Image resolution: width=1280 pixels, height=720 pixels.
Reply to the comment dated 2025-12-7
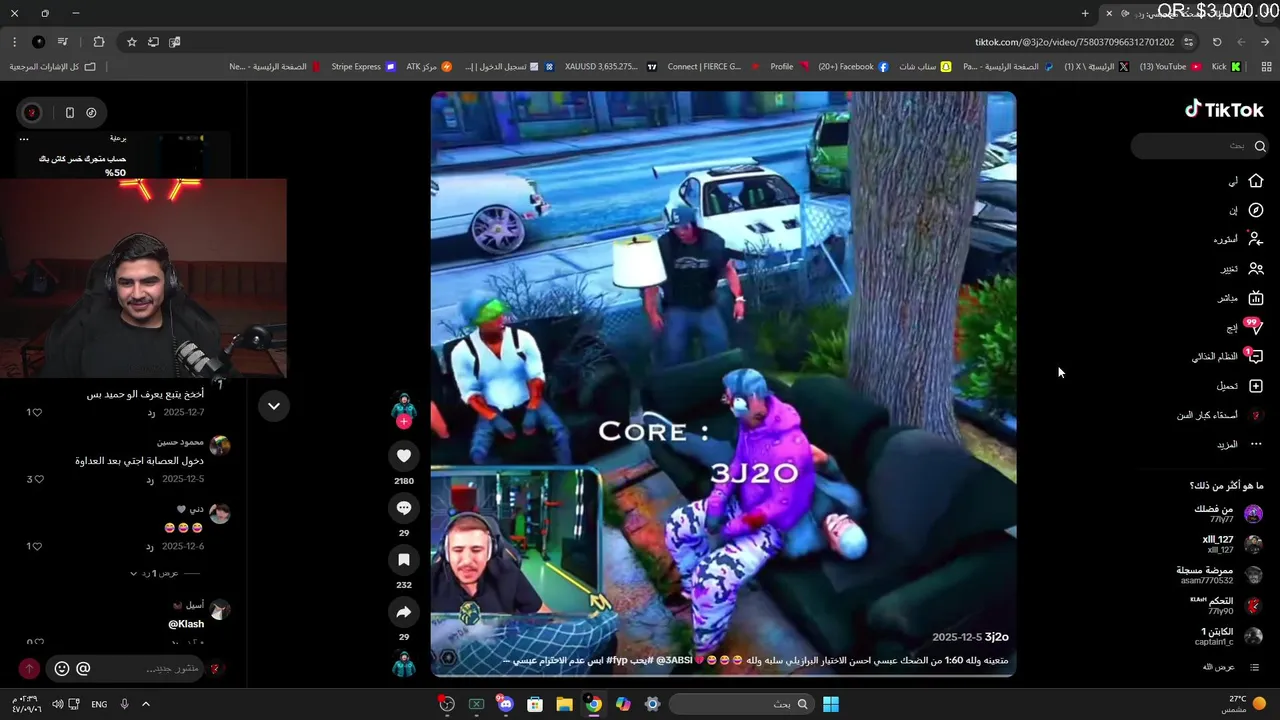point(150,412)
